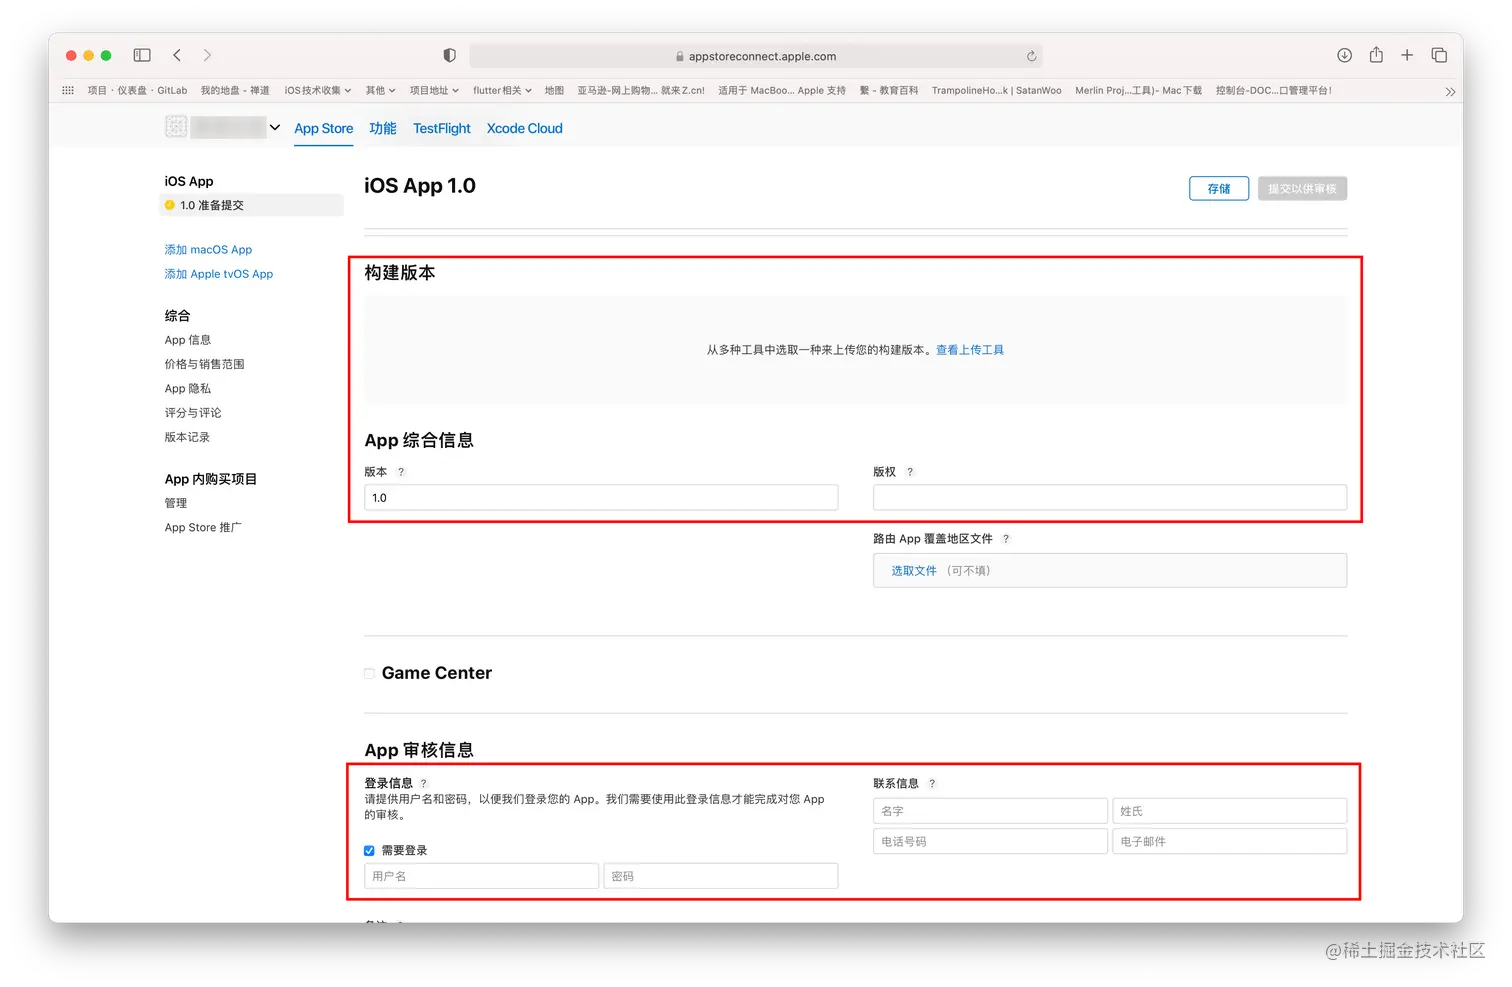Reload the current page

point(1031,56)
